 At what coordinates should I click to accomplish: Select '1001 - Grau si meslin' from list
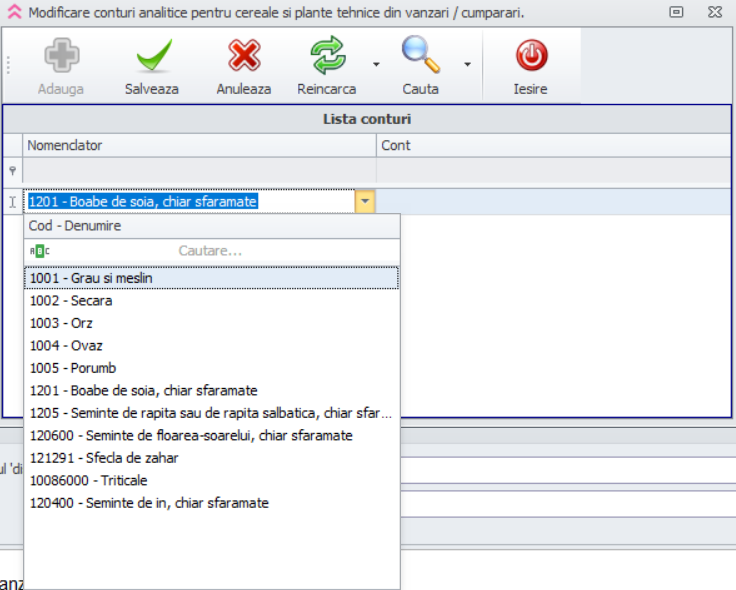click(x=91, y=278)
